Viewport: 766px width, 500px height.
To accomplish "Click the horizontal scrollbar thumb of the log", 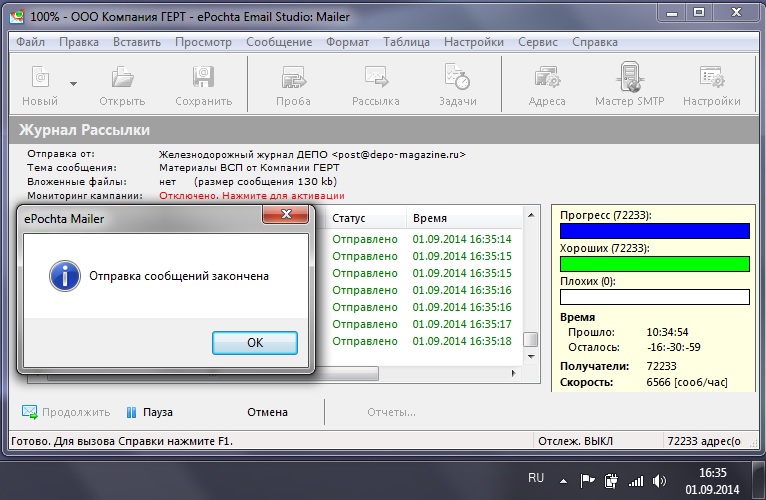I will (x=213, y=374).
